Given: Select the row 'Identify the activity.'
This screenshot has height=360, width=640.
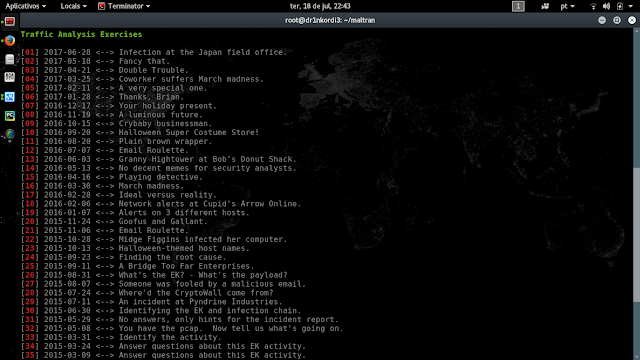Looking at the screenshot, I should click(x=121, y=338).
